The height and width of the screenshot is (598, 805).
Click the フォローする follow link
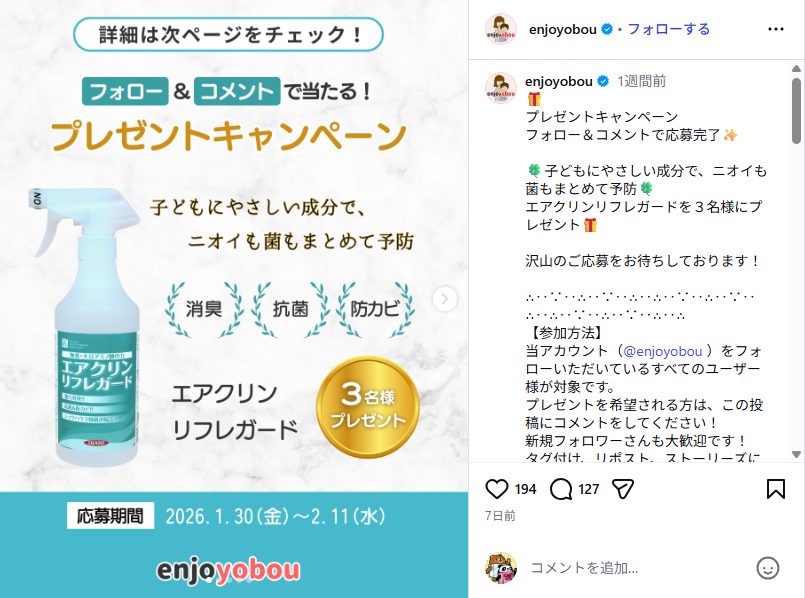668,29
